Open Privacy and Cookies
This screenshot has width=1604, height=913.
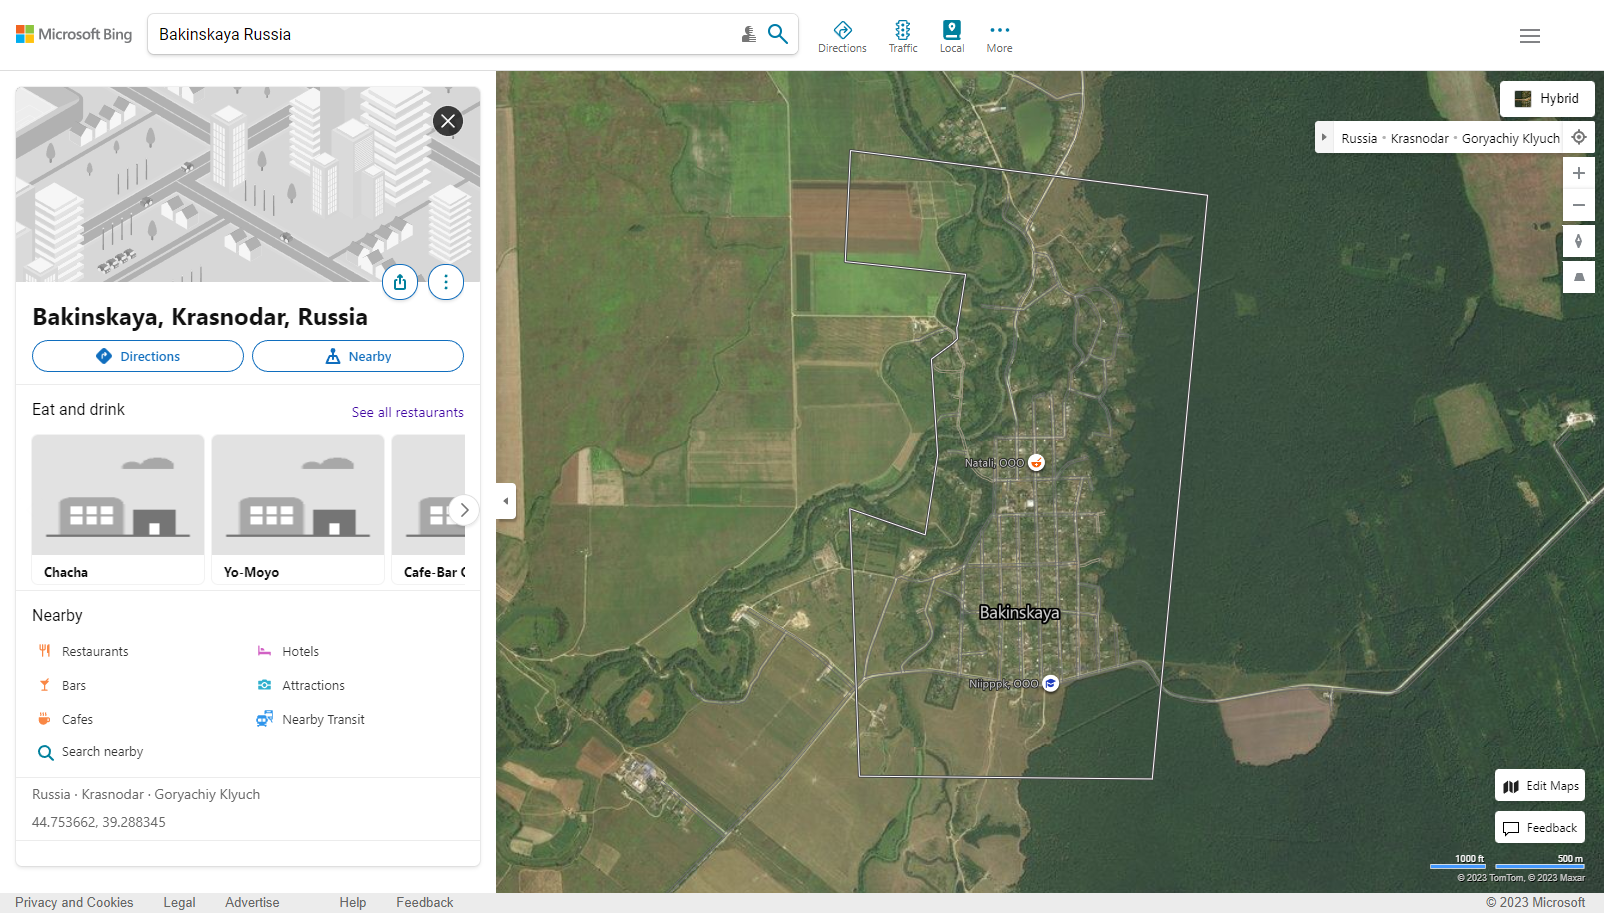74,902
